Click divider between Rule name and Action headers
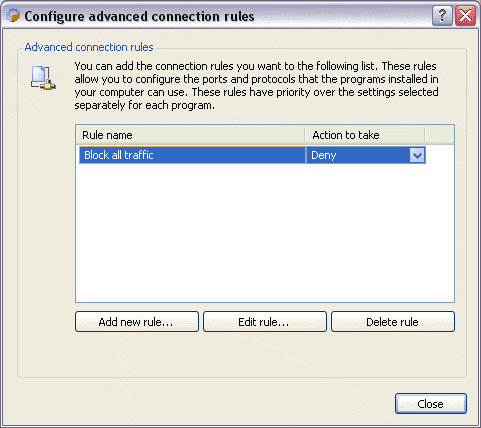 coord(305,135)
